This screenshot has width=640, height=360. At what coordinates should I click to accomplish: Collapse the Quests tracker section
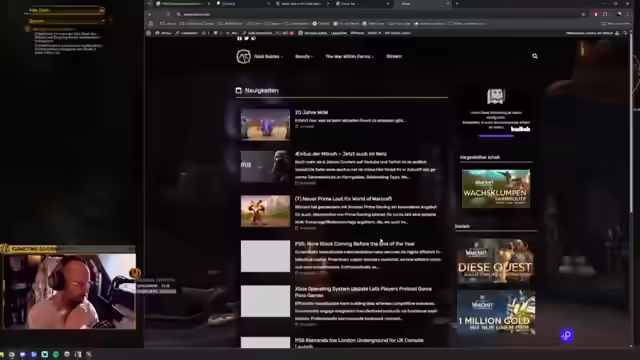(103, 20)
